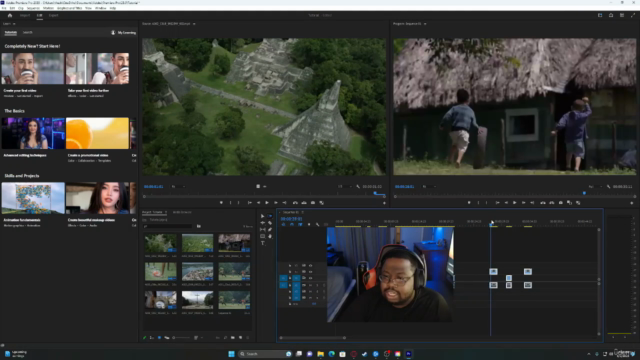Select the Track Select Forward tool
Screen dimensions: 640x360
(x=270, y=216)
